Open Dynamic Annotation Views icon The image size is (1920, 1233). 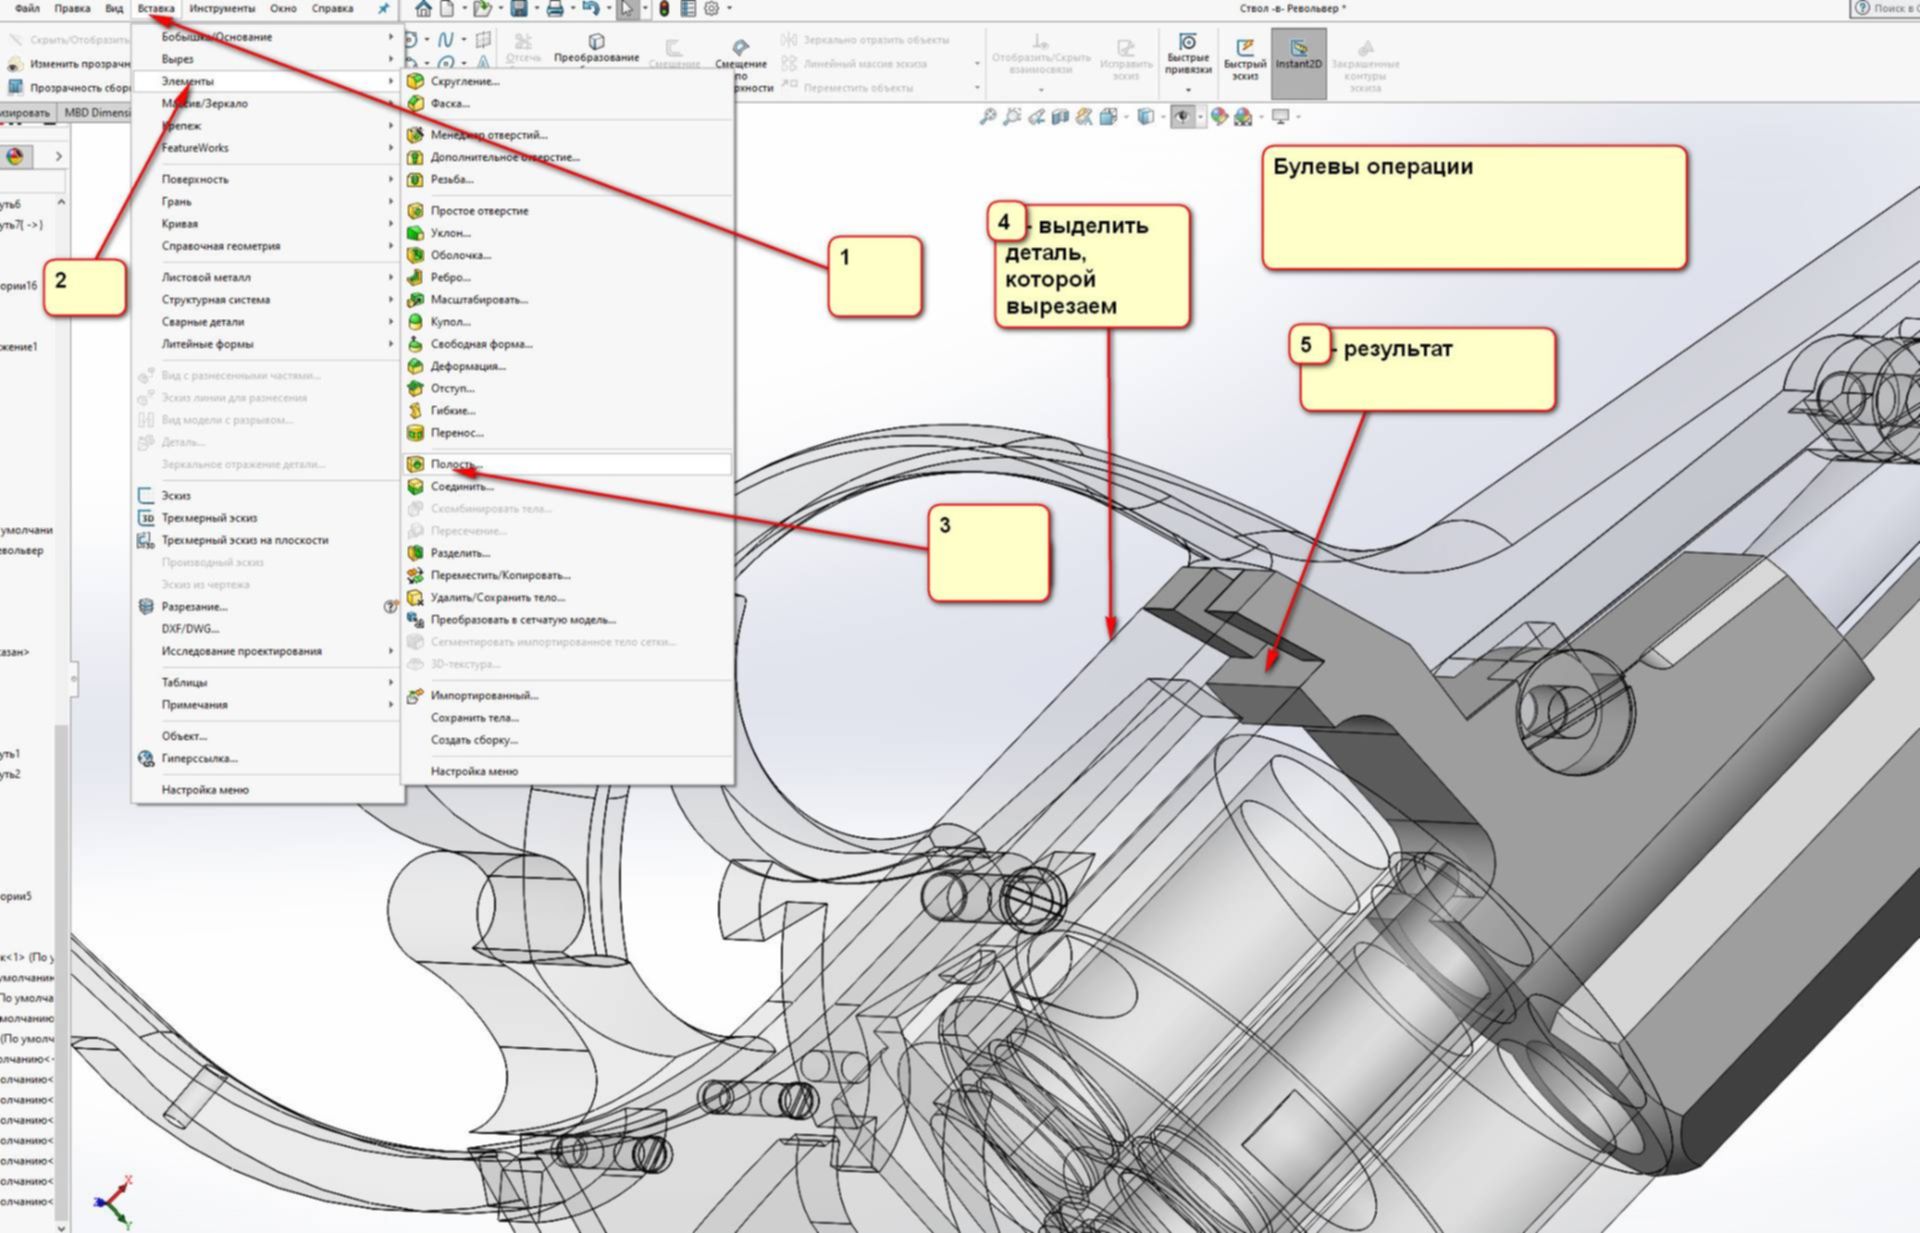[1084, 117]
